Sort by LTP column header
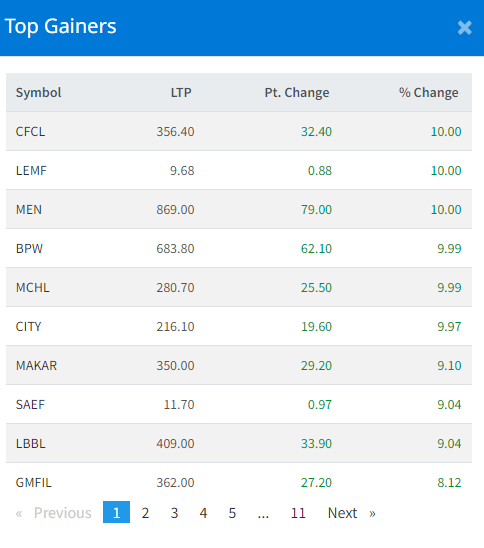The image size is (484, 548). click(x=181, y=93)
